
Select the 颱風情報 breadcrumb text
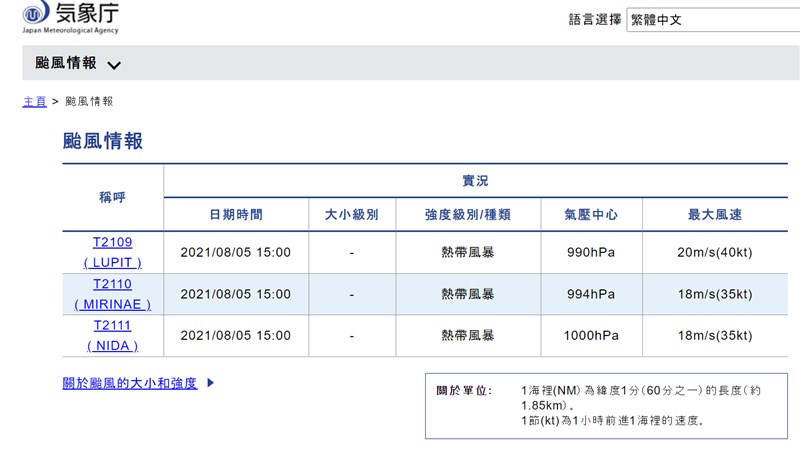coord(89,102)
